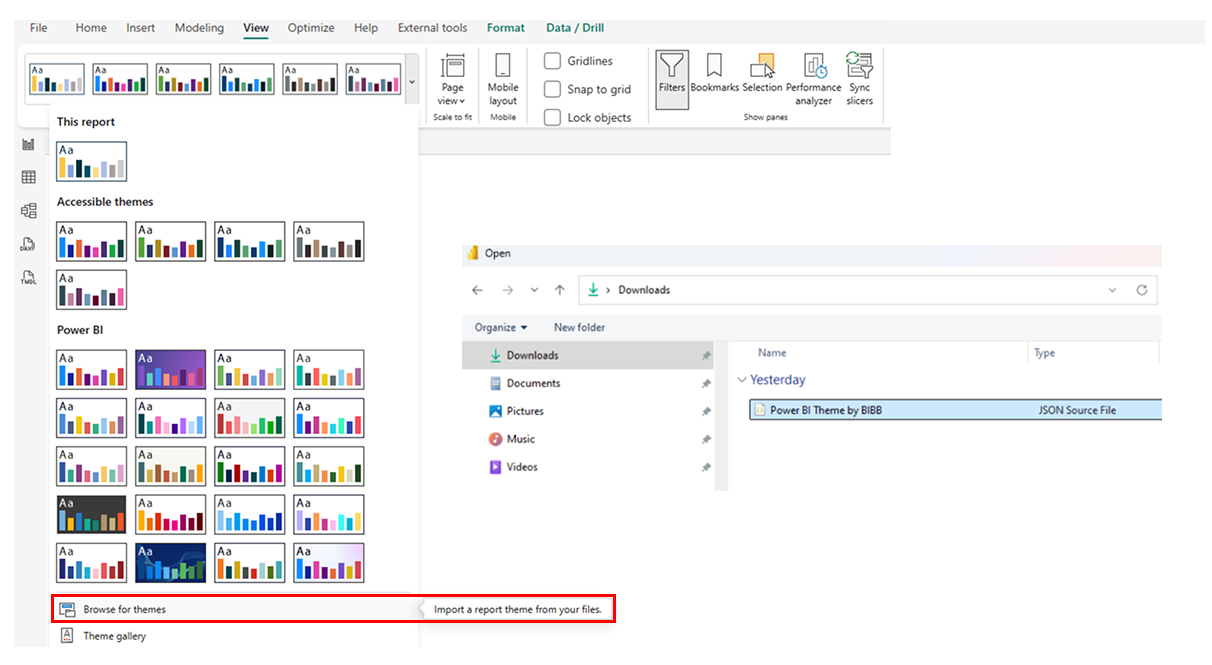Viewport: 1212px width, 665px height.
Task: Switch to the Insert tab
Action: (x=141, y=28)
